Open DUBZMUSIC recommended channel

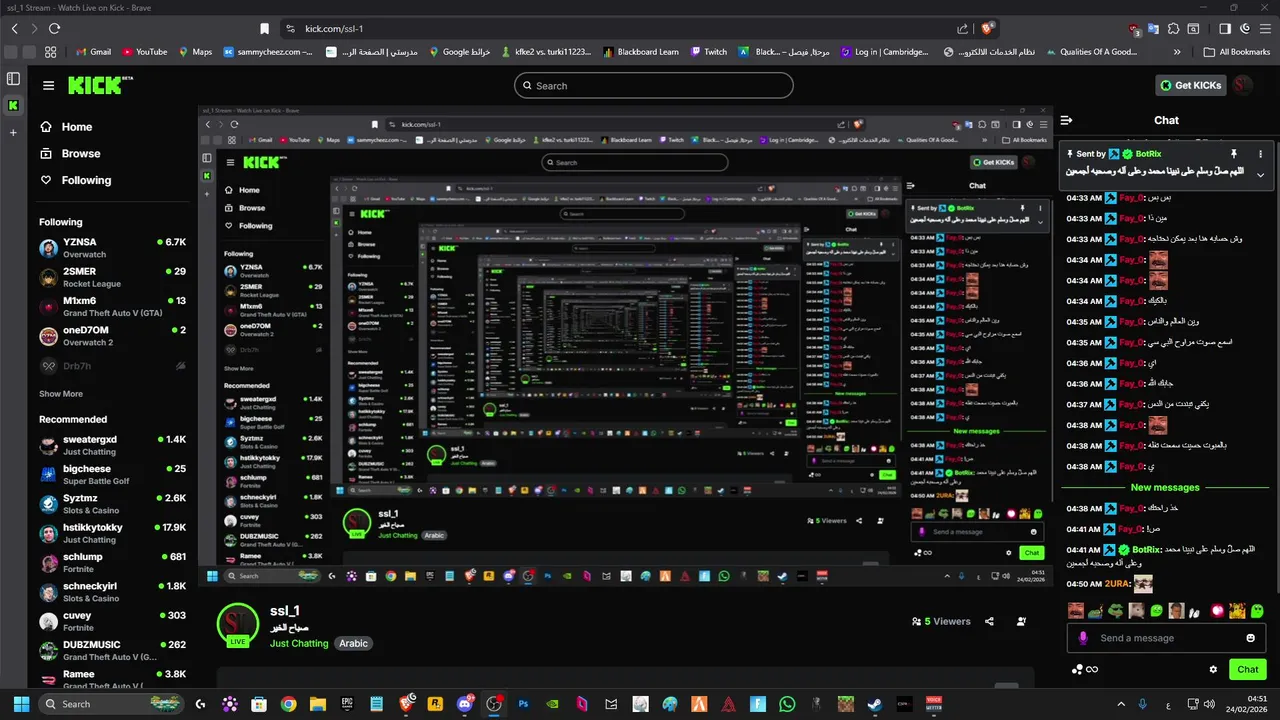pos(113,650)
